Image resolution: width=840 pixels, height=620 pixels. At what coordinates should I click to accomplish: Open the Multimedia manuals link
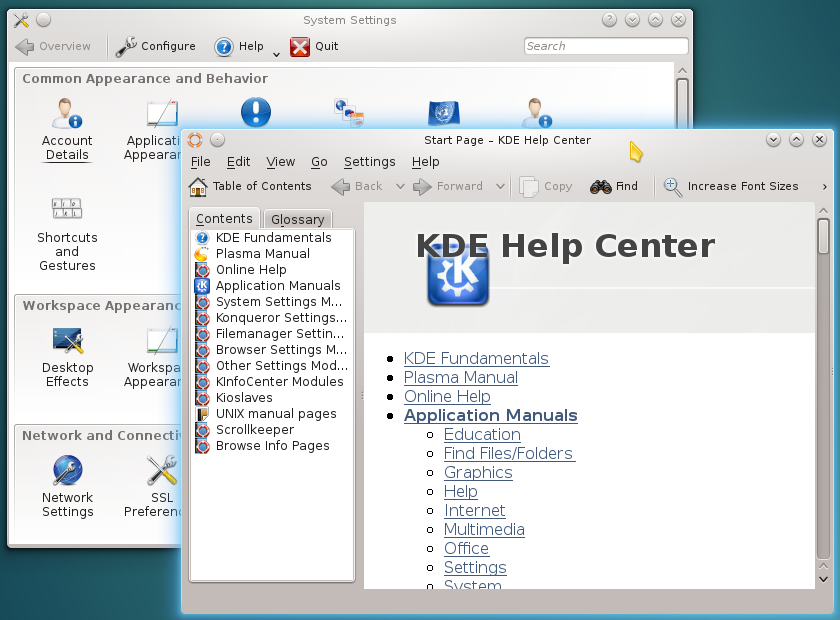click(484, 529)
